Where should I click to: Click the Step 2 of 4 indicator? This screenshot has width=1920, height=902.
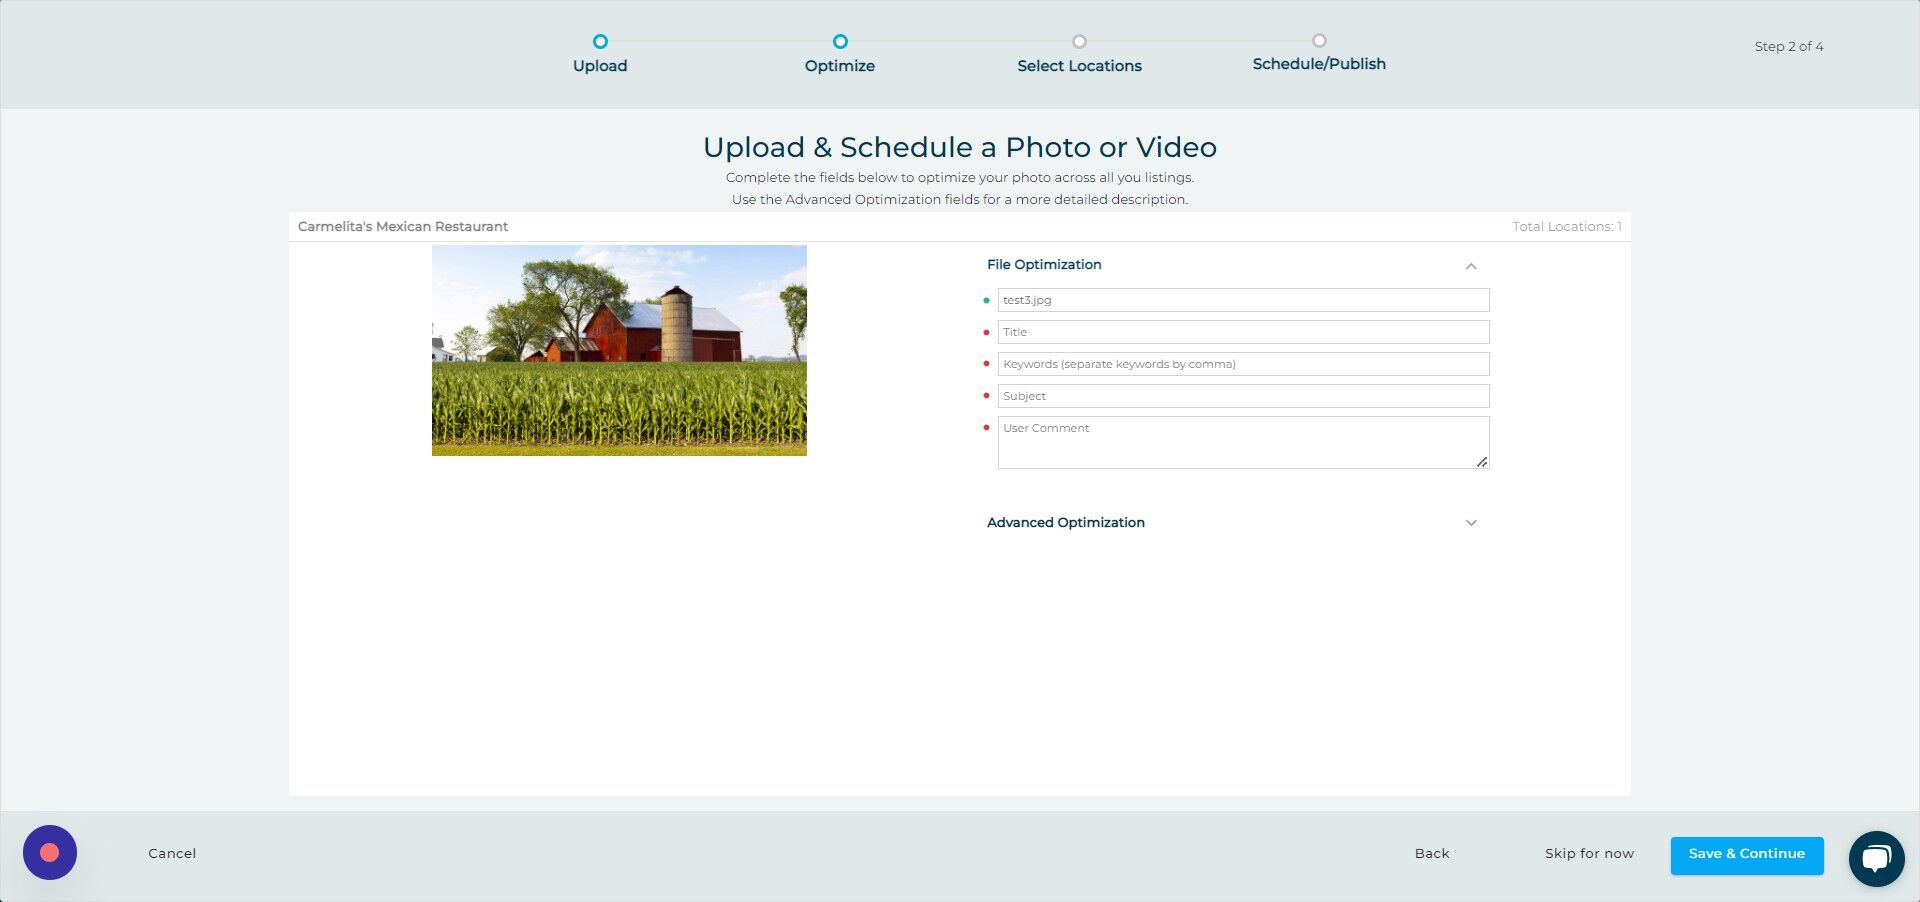[x=1789, y=47]
